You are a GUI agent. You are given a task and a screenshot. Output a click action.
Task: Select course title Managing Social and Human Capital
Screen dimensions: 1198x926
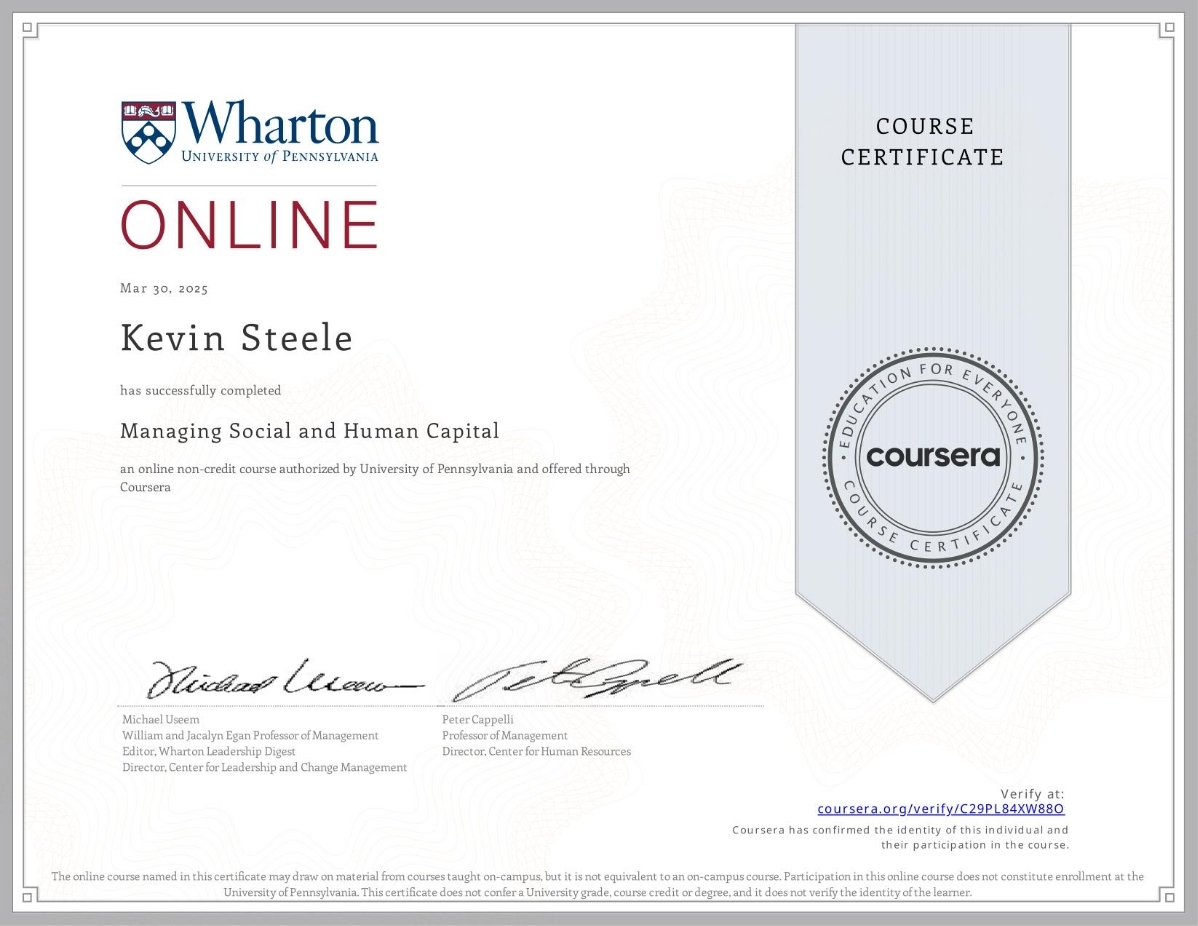(x=309, y=431)
